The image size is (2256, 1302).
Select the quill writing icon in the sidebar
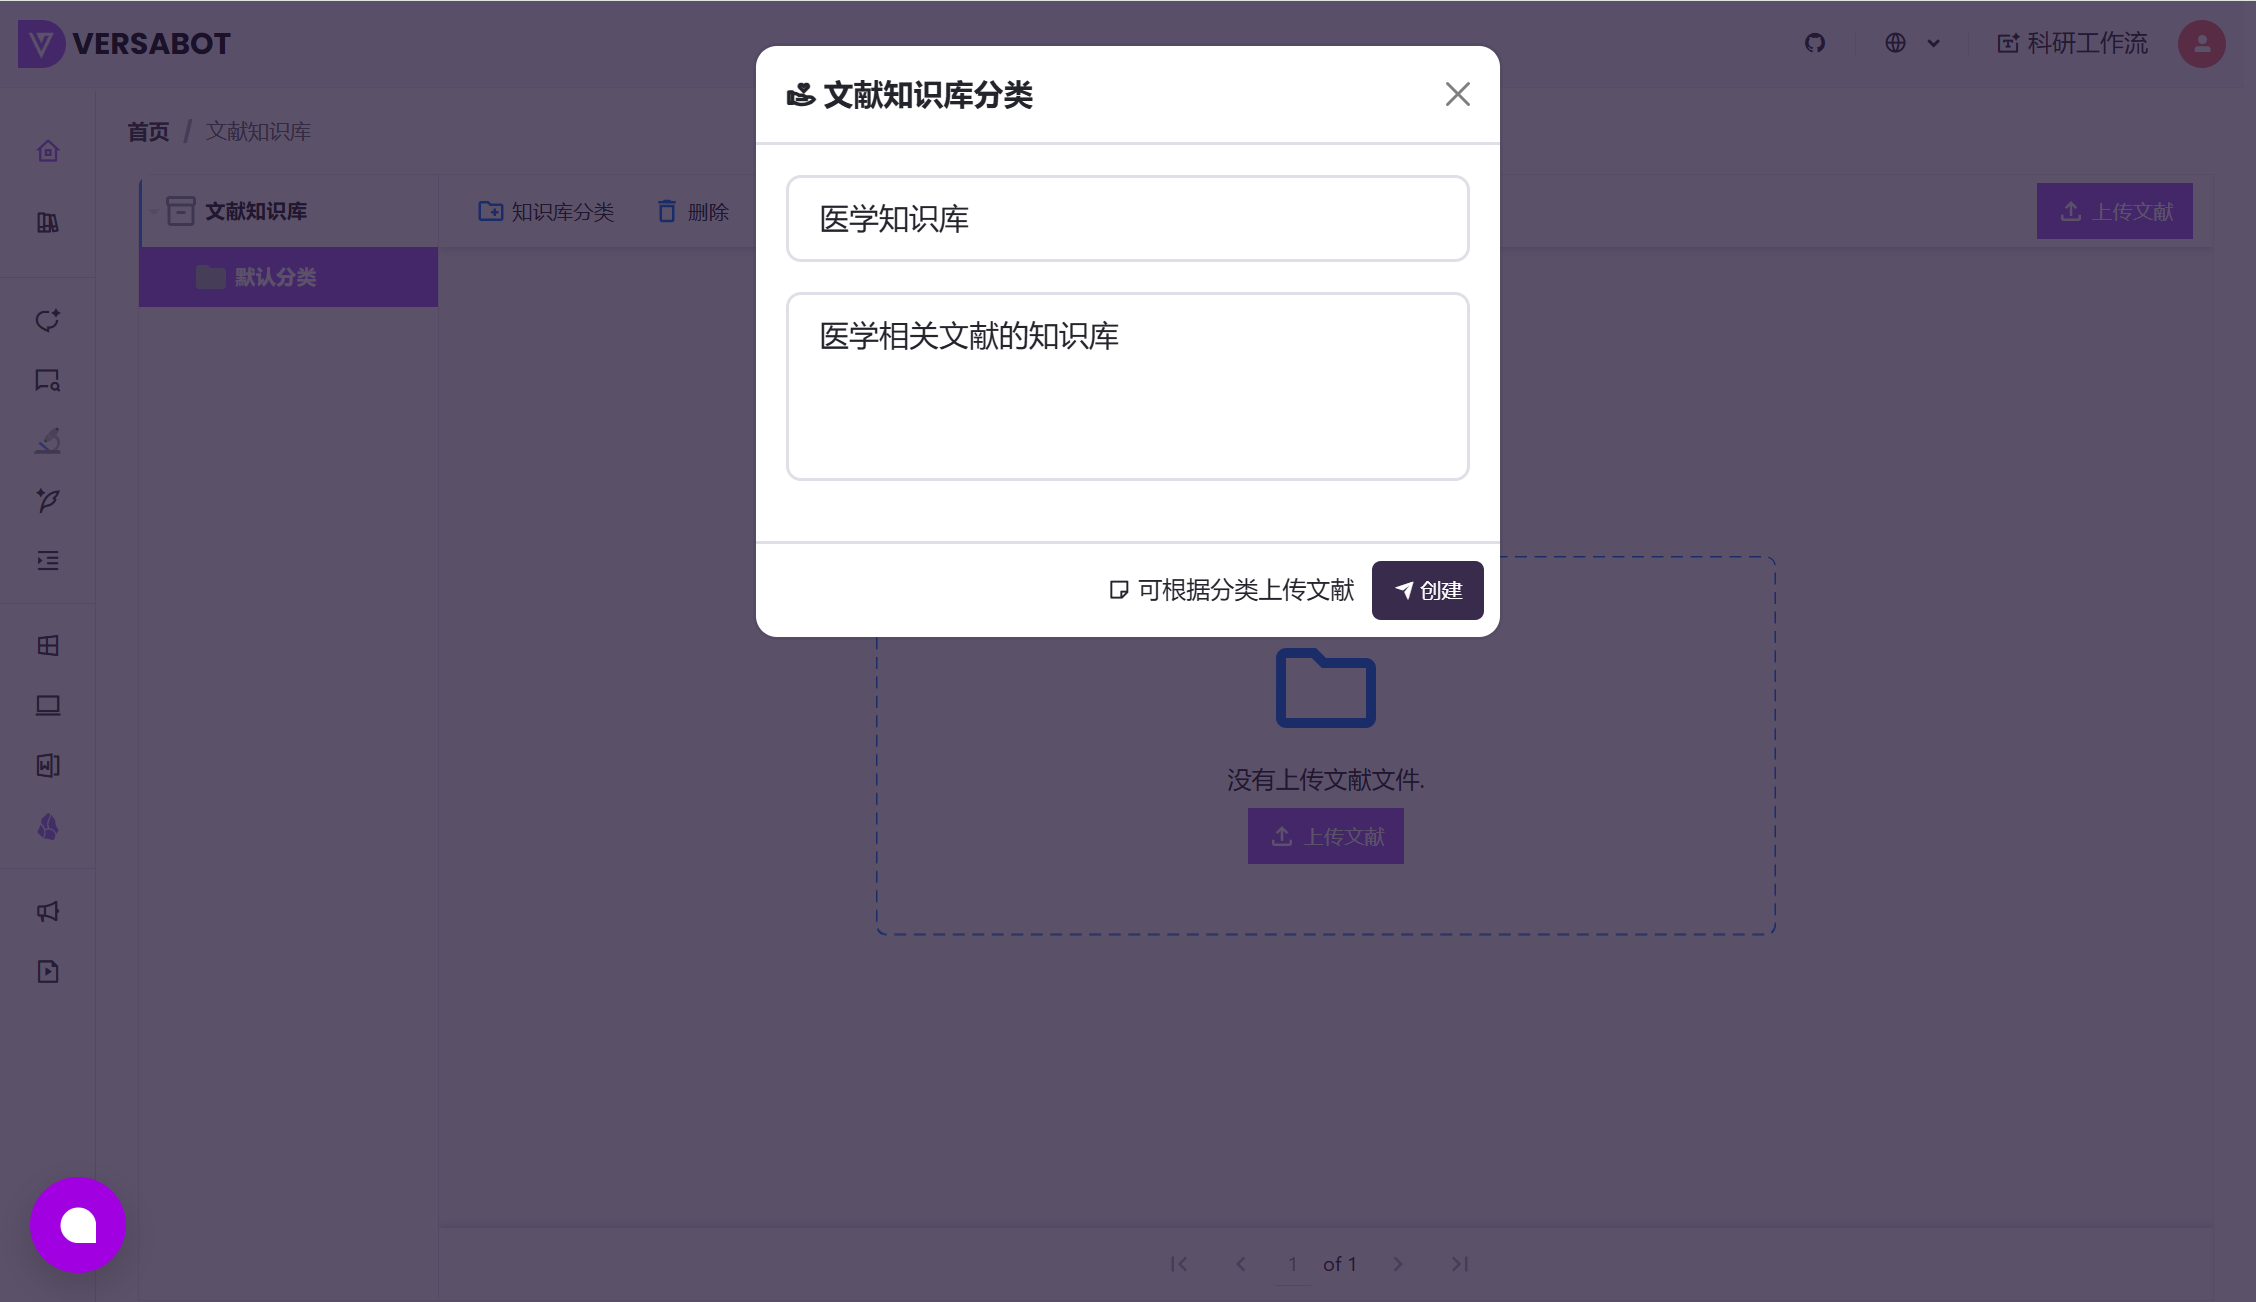click(x=47, y=501)
